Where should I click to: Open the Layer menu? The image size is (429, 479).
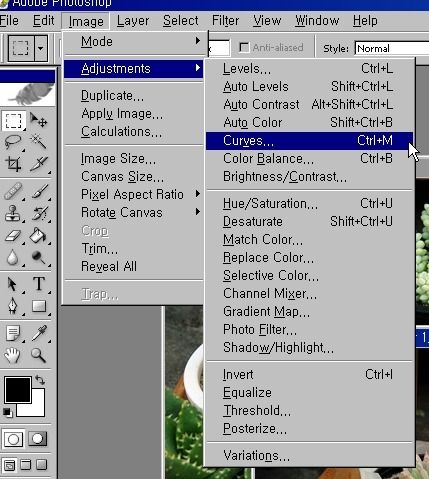133,21
